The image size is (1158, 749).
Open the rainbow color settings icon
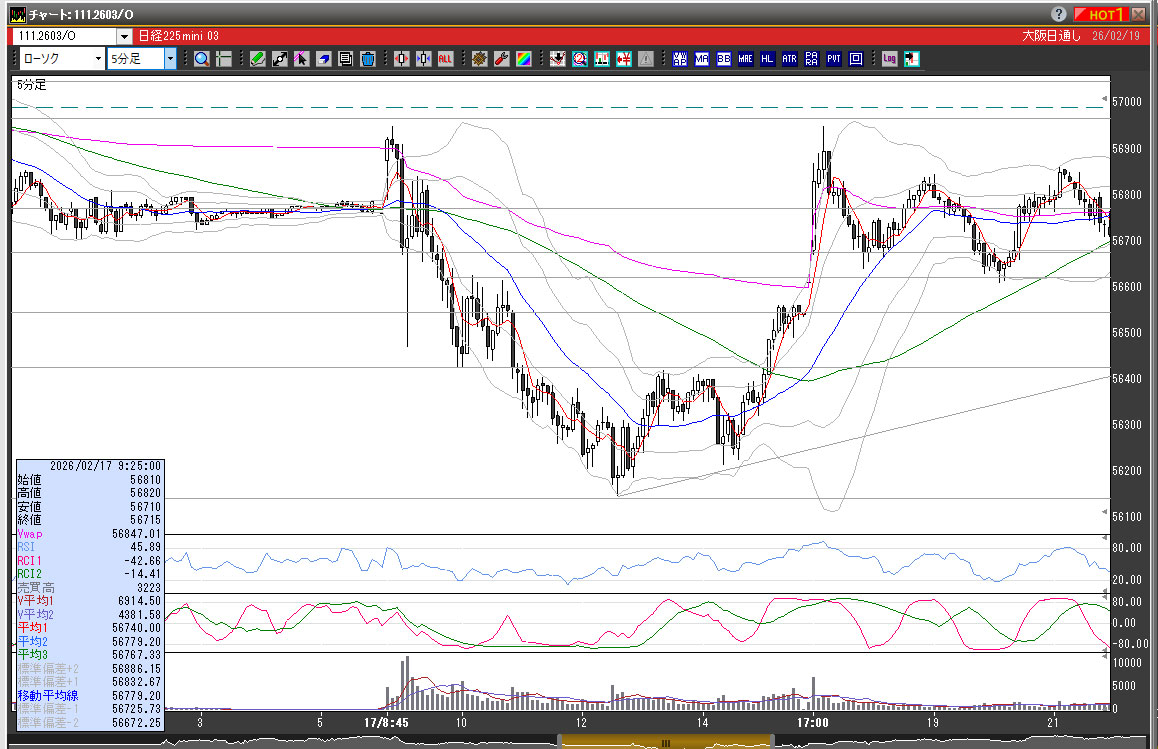(x=523, y=59)
